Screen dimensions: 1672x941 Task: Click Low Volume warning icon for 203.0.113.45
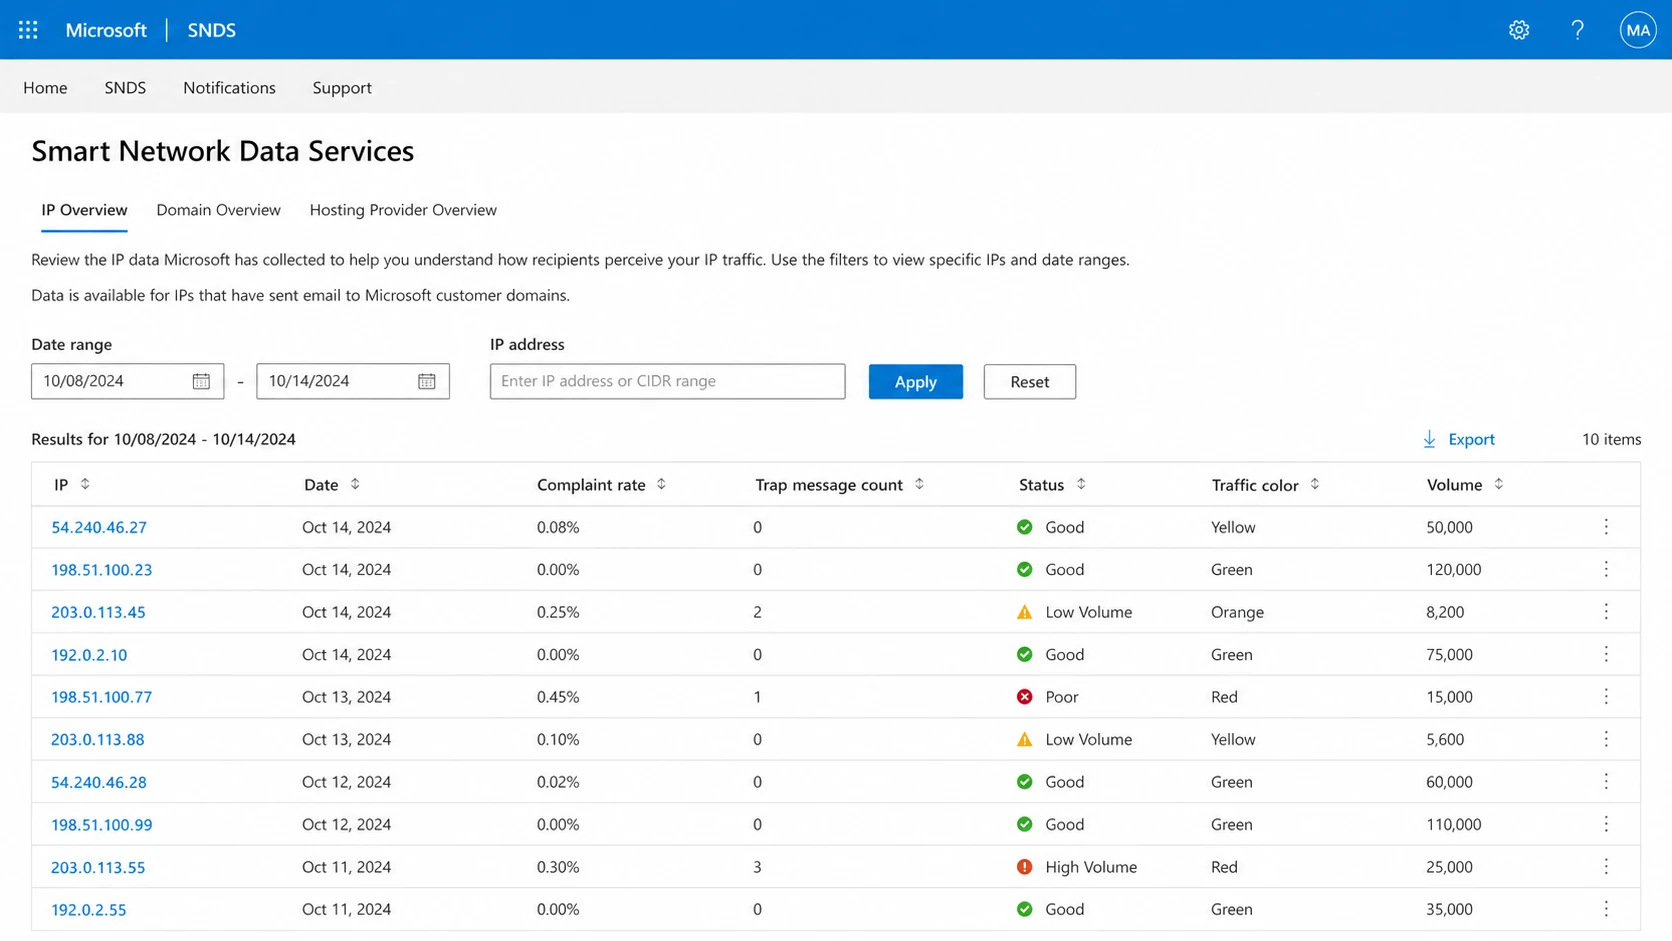pyautogui.click(x=1024, y=612)
